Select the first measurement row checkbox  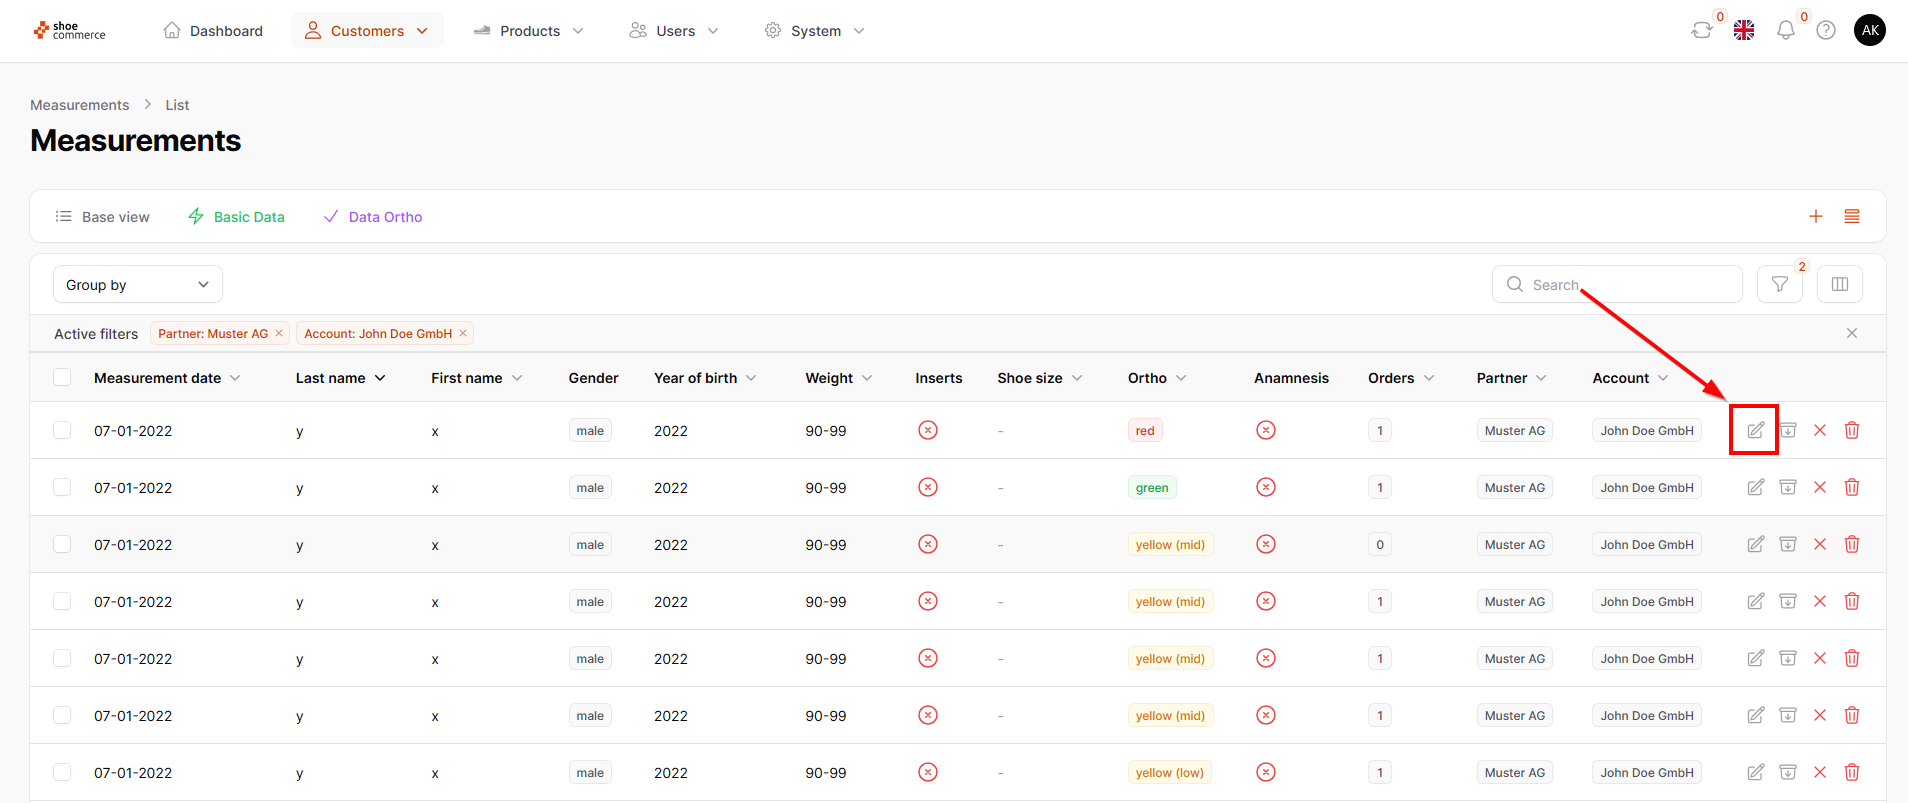tap(62, 430)
